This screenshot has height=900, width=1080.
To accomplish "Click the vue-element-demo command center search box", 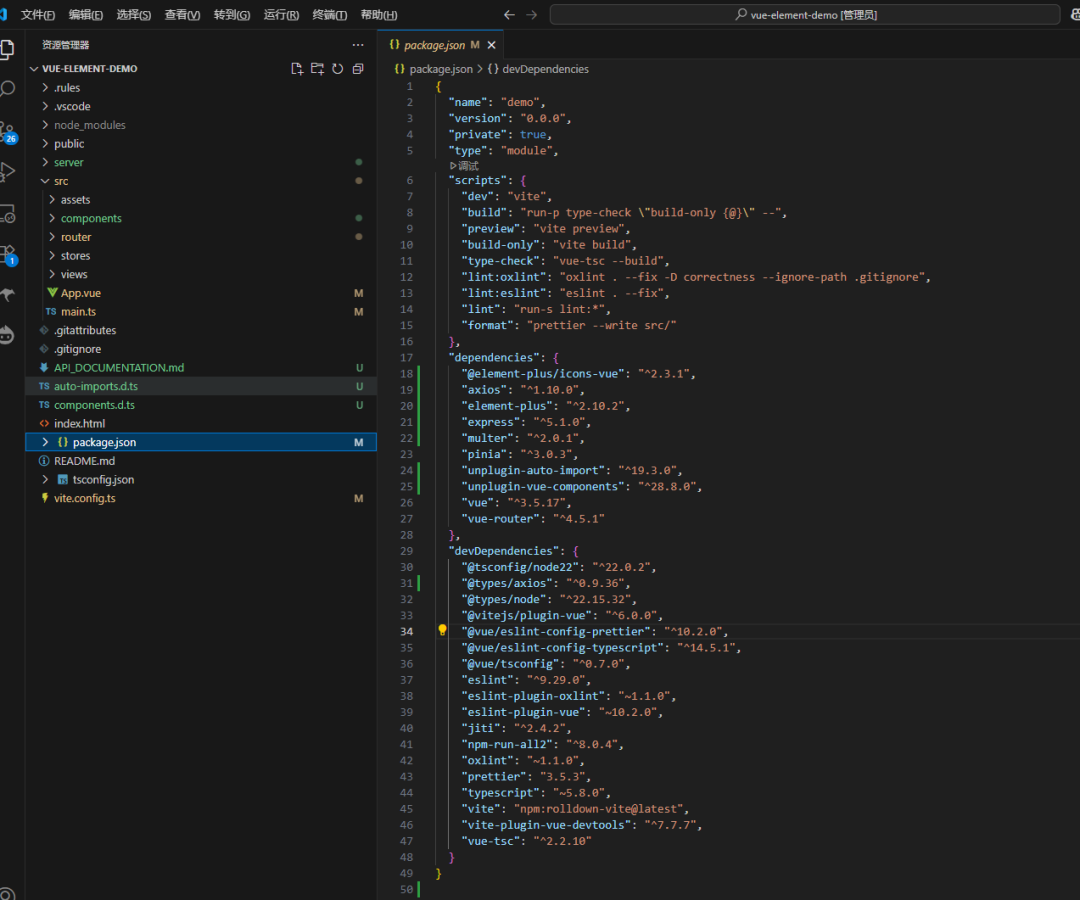I will click(804, 14).
